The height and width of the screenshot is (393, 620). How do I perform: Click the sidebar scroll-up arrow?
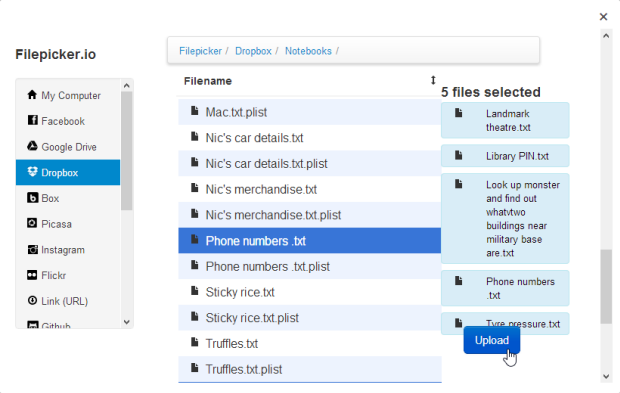pyautogui.click(x=127, y=85)
